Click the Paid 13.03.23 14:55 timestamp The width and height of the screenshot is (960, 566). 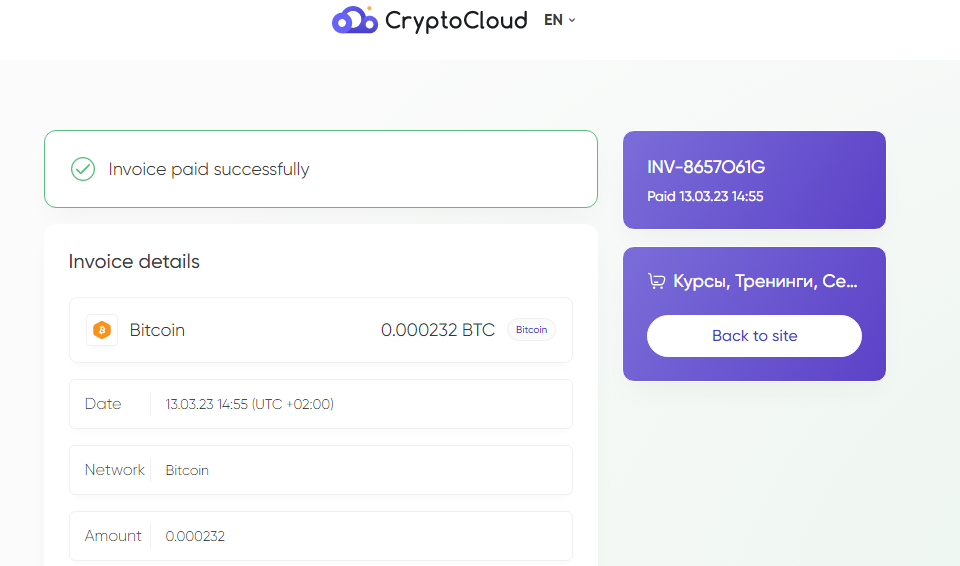point(705,197)
